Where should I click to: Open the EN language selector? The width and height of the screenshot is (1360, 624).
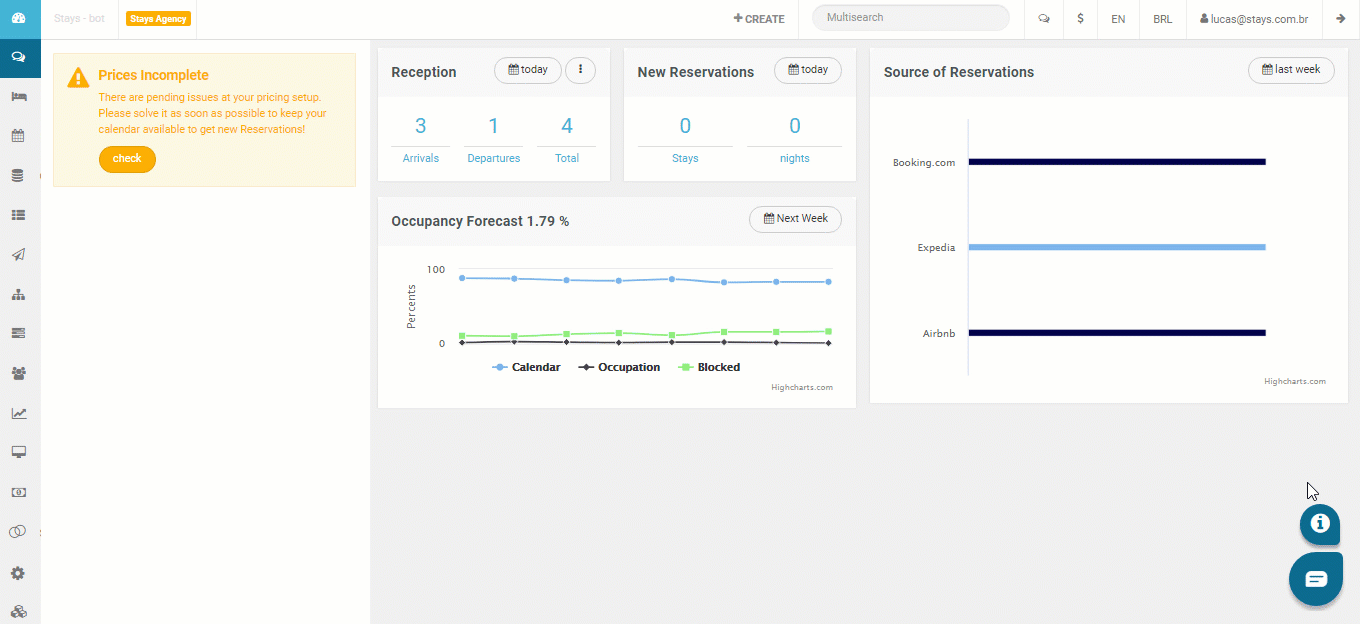pos(1118,19)
